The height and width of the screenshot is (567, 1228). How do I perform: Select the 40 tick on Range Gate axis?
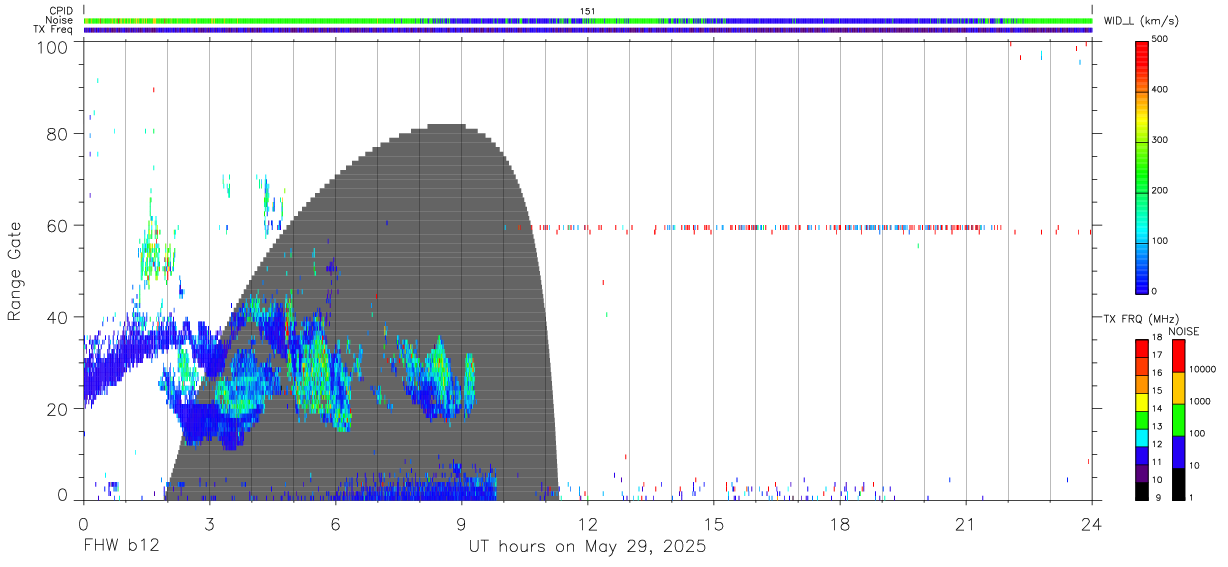pos(57,317)
